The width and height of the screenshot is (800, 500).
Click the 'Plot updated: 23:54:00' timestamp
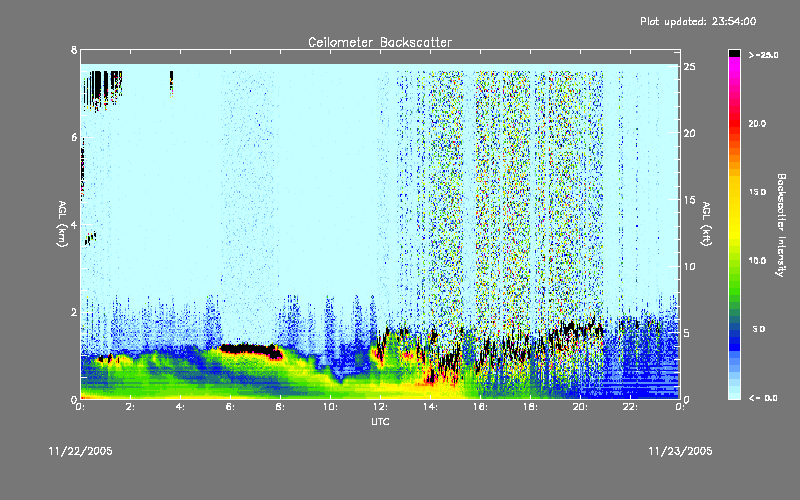coord(698,21)
